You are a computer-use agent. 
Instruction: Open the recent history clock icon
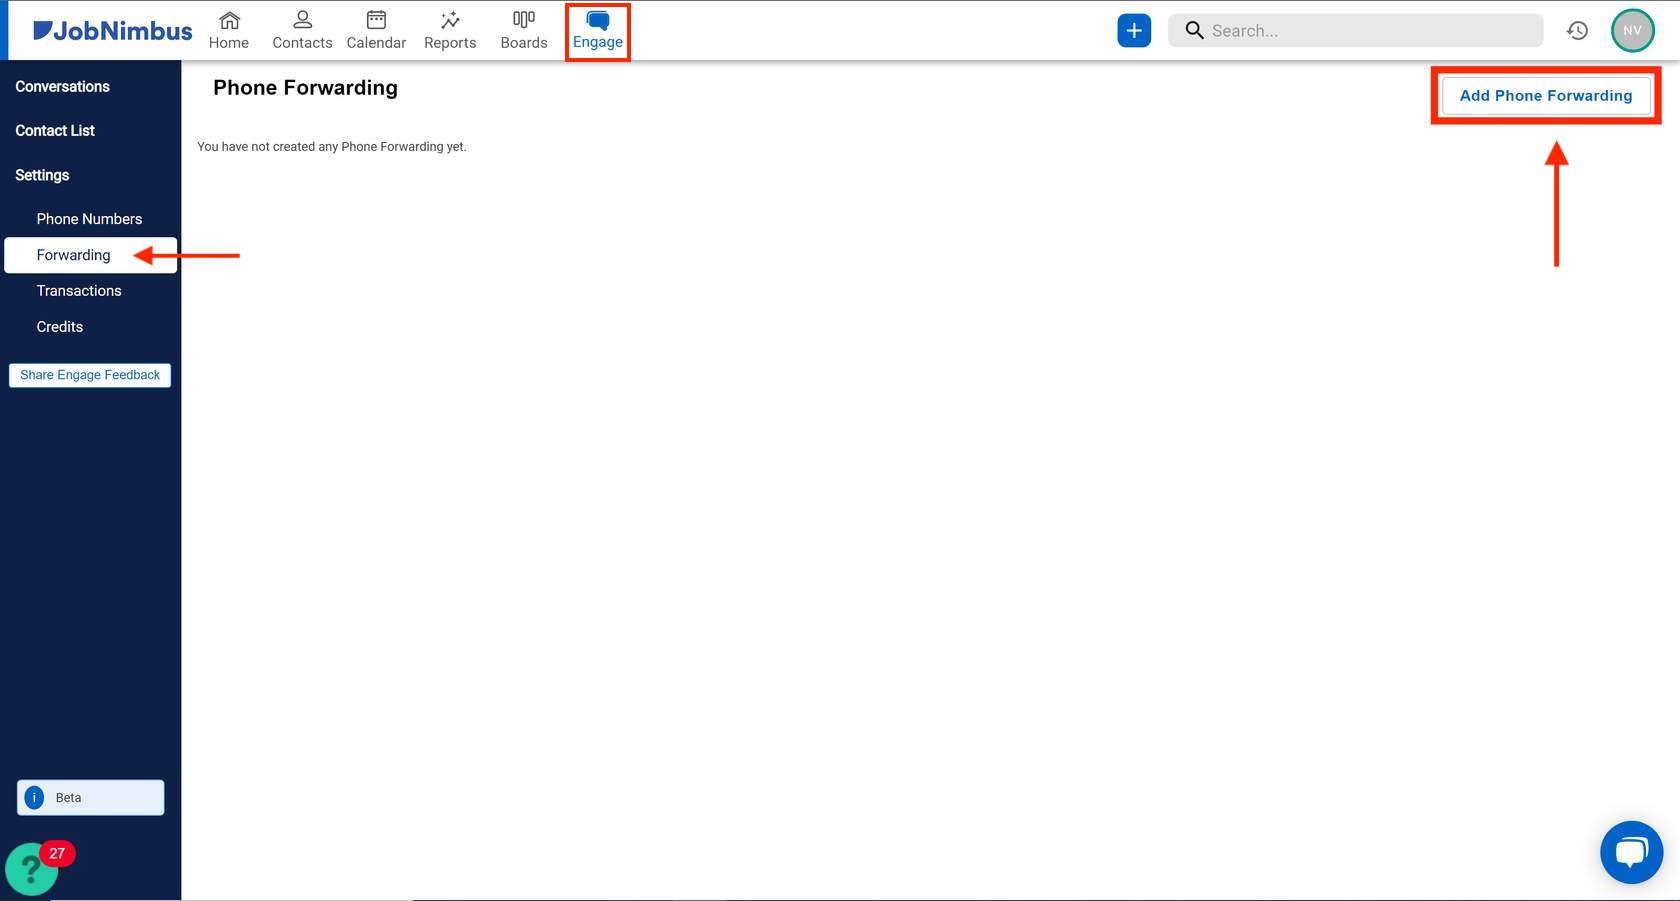pos(1577,30)
